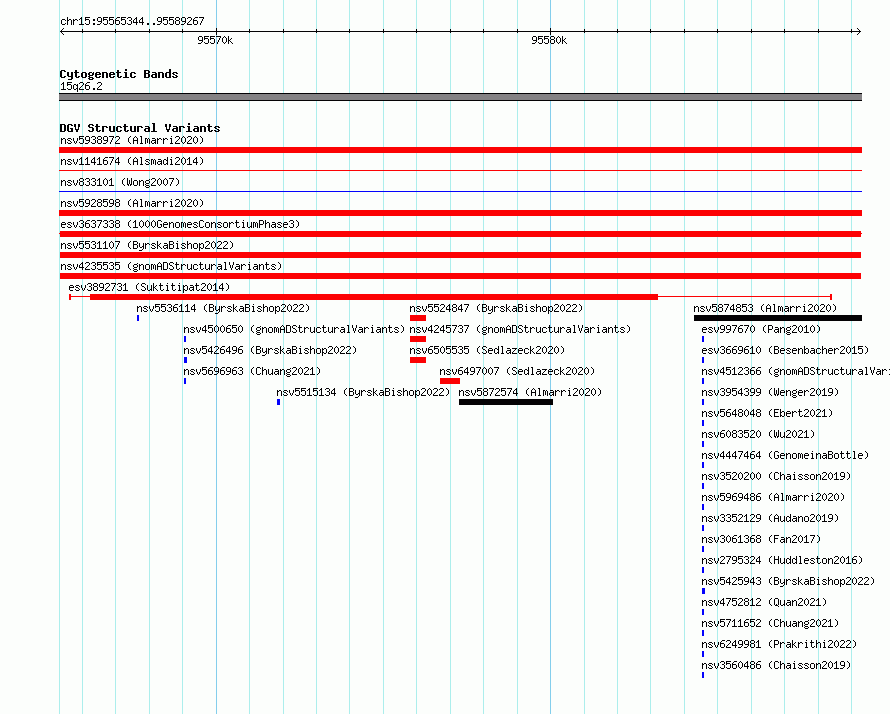Click the gray 15q26.2 cytogenetic band bar

click(460, 97)
